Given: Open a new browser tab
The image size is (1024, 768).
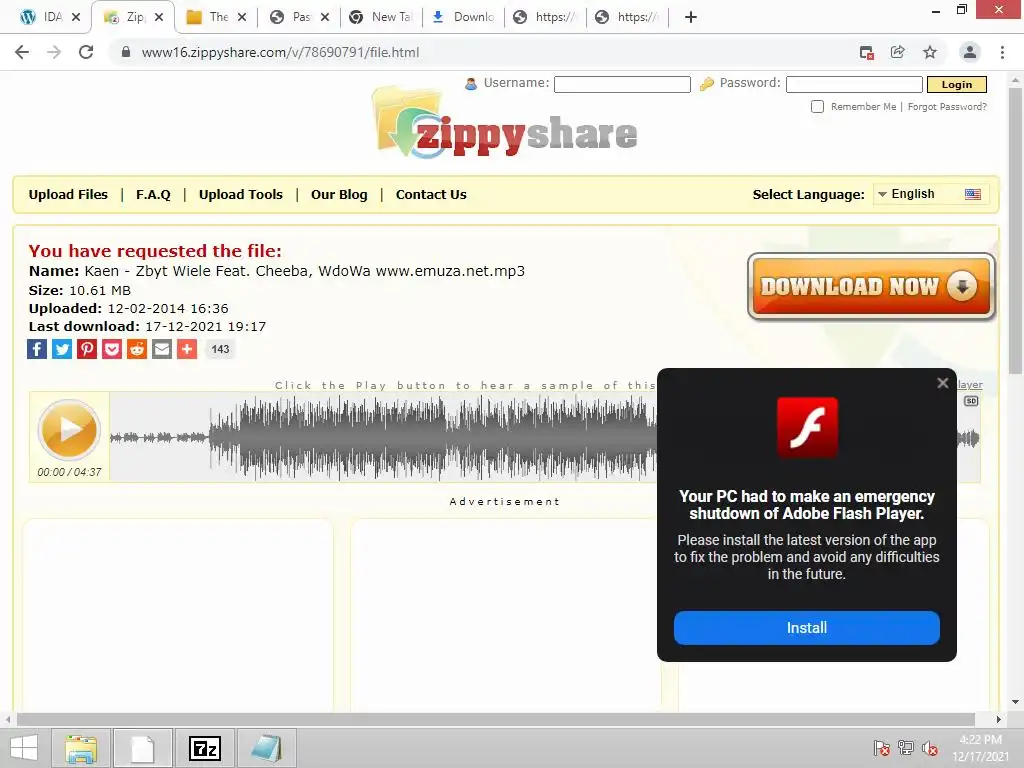Looking at the screenshot, I should (690, 17).
